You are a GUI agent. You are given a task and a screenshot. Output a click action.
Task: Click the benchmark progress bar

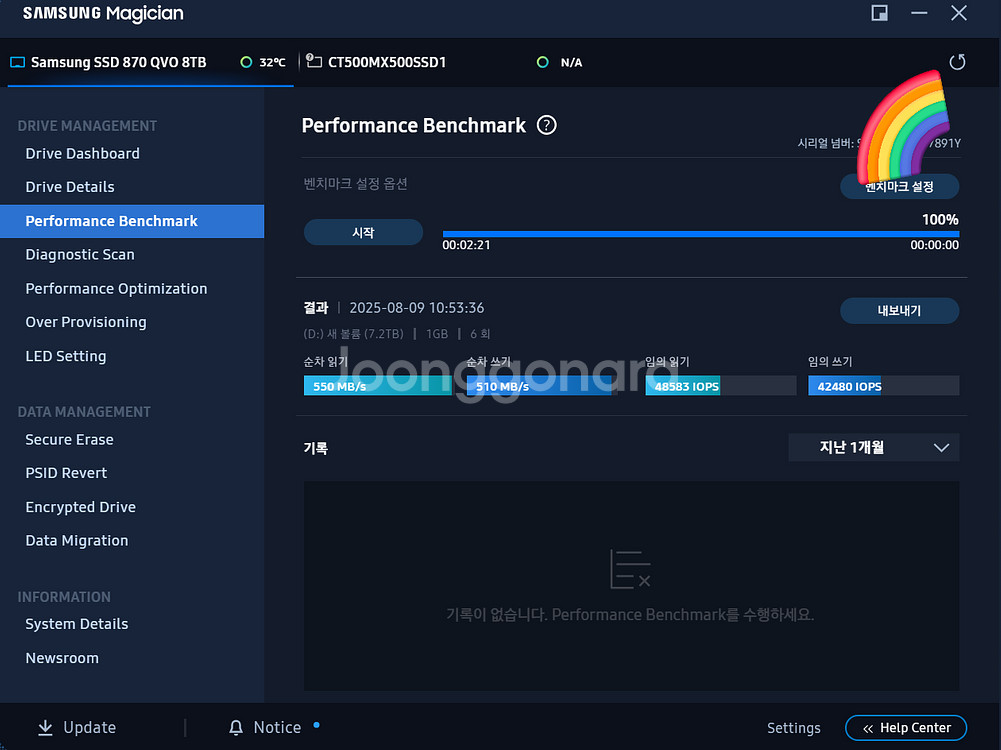(700, 234)
